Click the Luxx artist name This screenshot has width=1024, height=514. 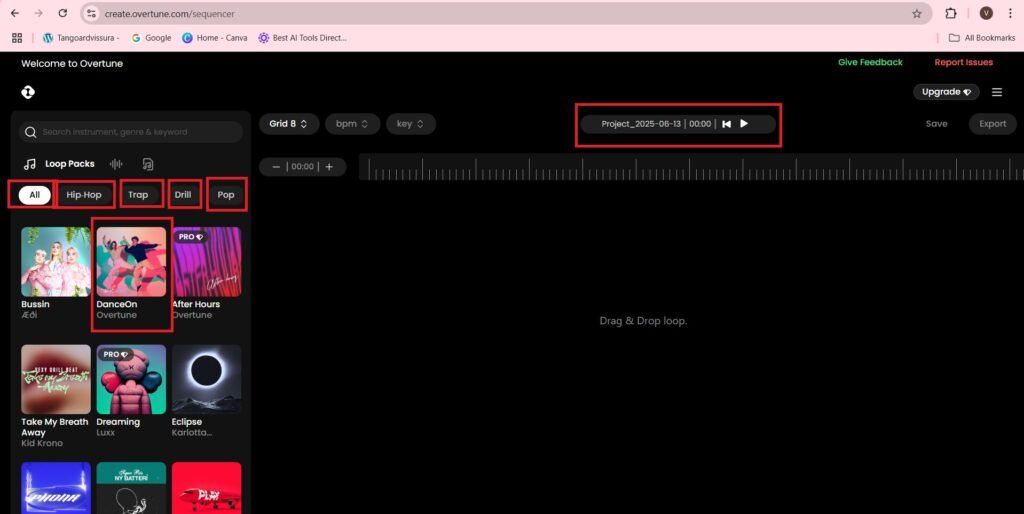pyautogui.click(x=105, y=432)
